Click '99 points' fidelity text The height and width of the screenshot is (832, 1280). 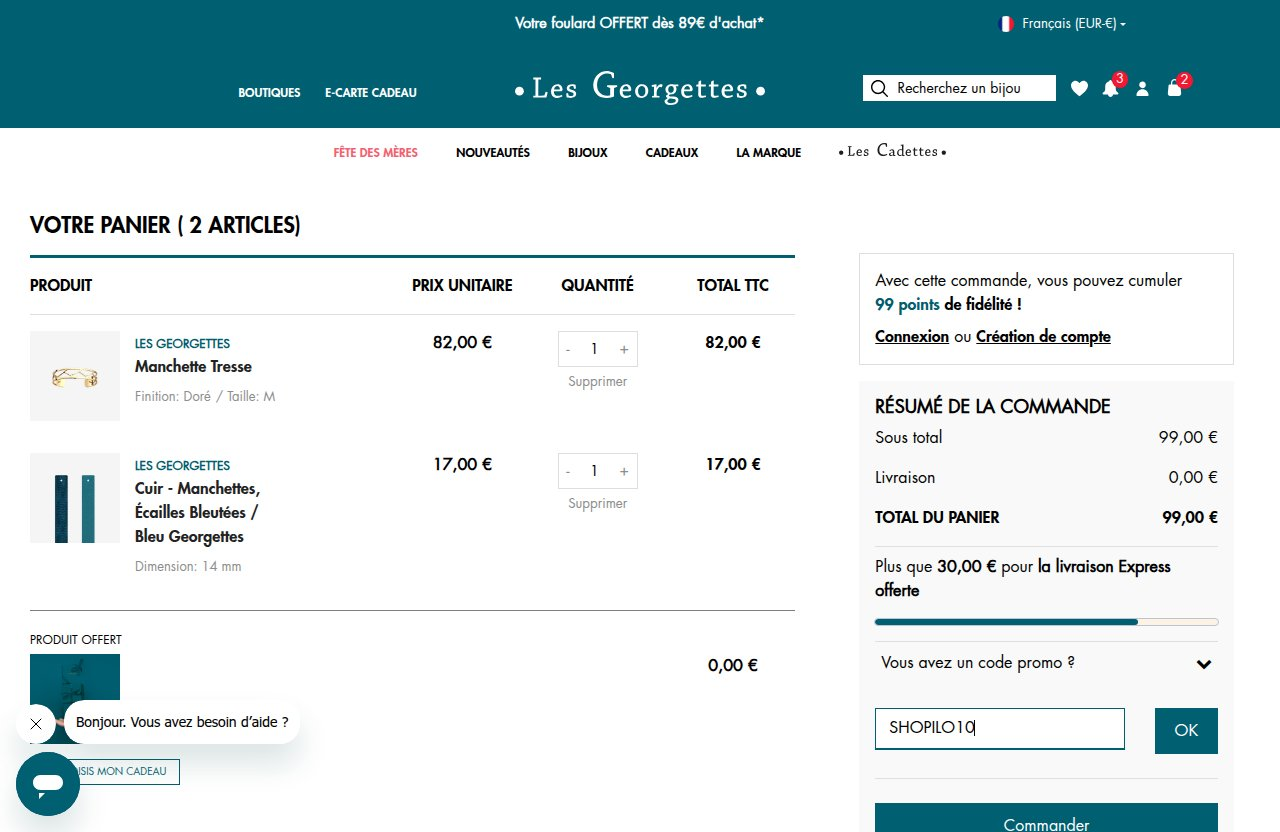pyautogui.click(x=907, y=304)
